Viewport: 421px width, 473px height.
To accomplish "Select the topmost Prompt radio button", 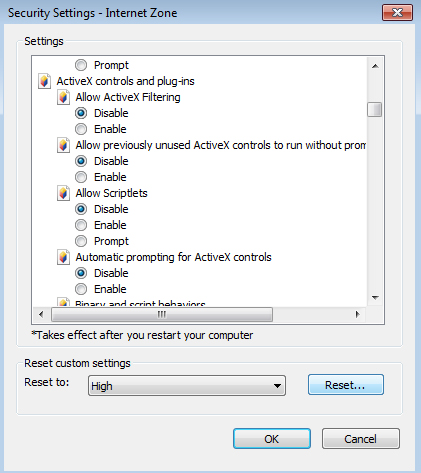I will point(81,65).
